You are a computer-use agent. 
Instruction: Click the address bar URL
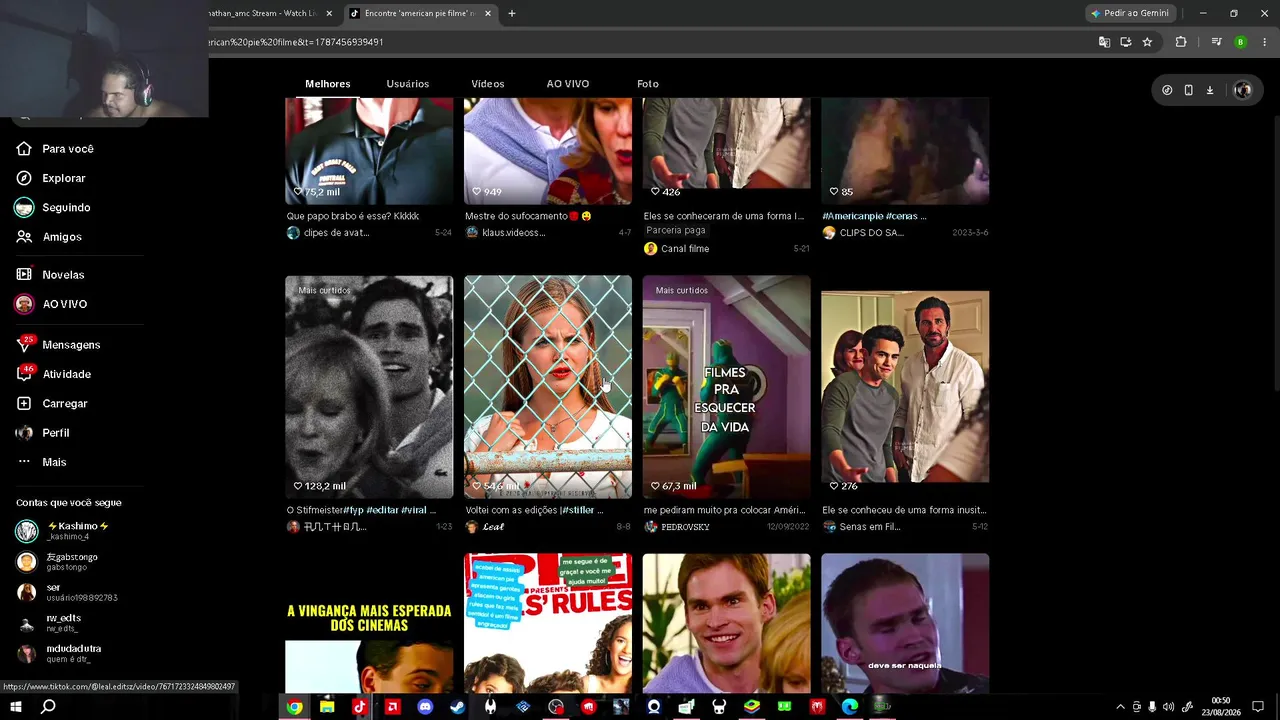click(296, 42)
